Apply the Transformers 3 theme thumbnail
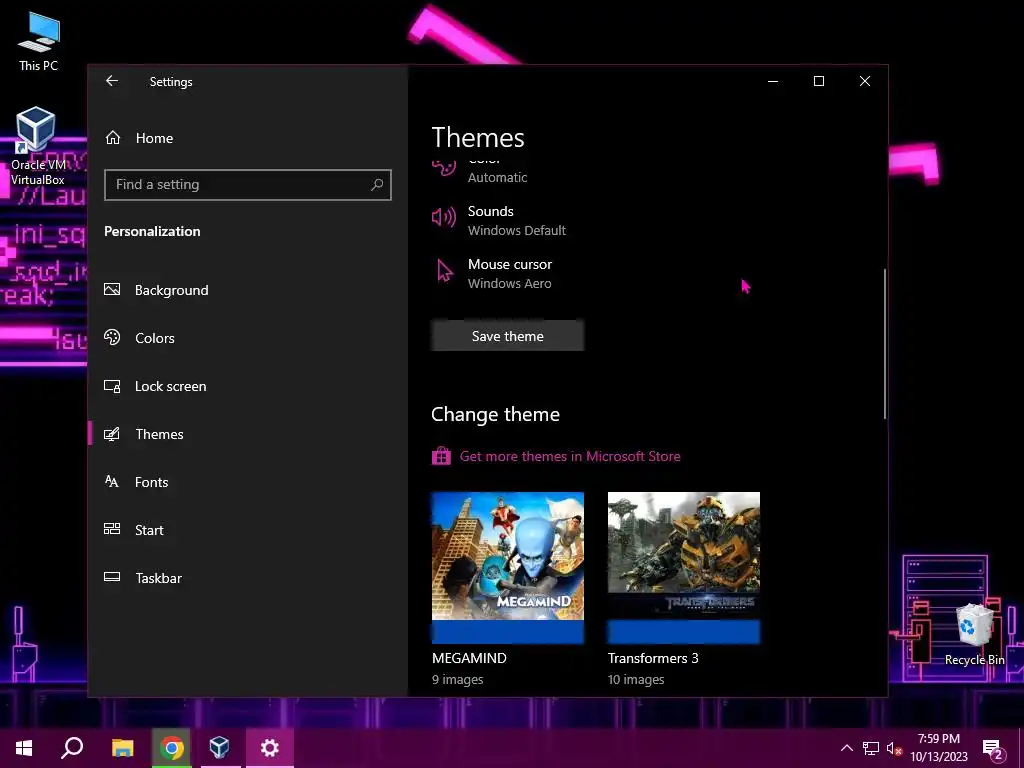 [684, 568]
